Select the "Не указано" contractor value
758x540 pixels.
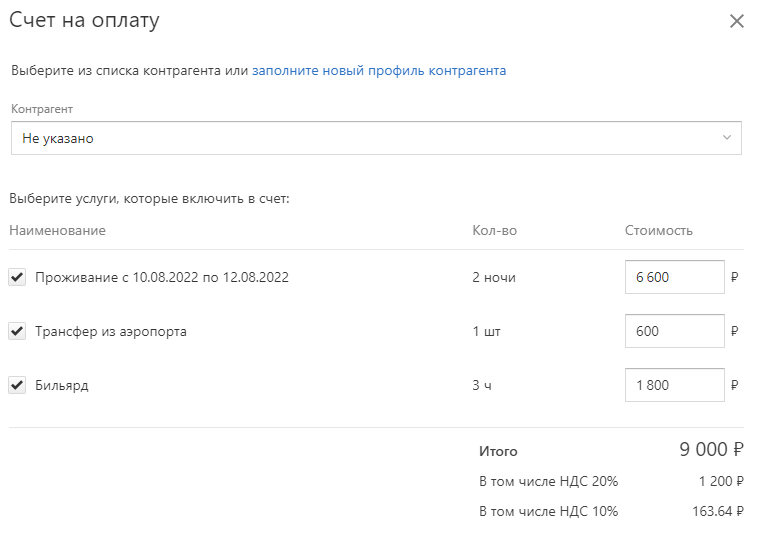pos(58,138)
